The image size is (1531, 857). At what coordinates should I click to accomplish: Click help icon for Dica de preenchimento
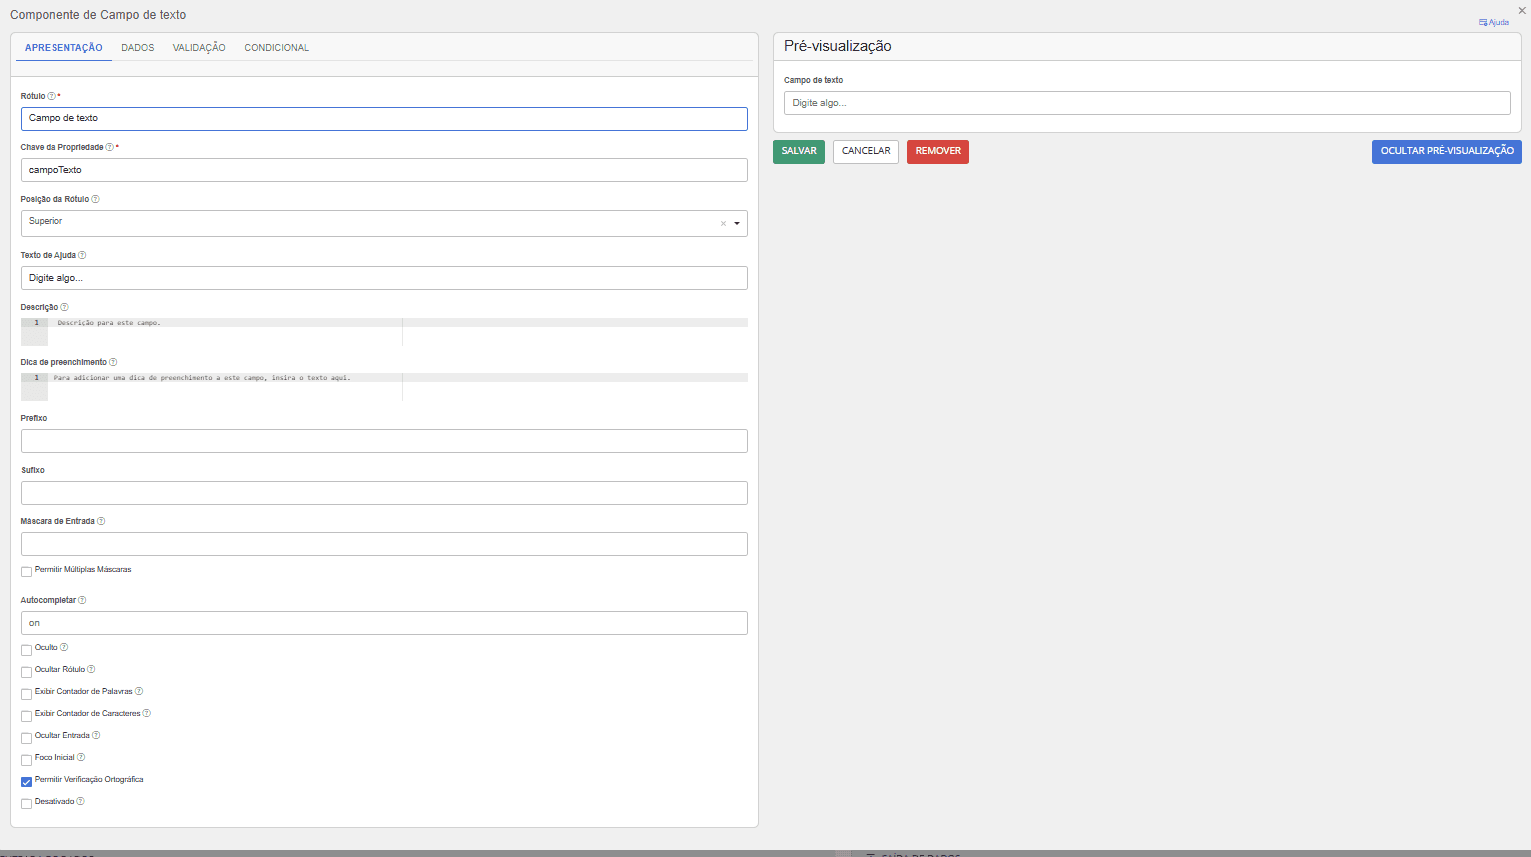click(113, 362)
